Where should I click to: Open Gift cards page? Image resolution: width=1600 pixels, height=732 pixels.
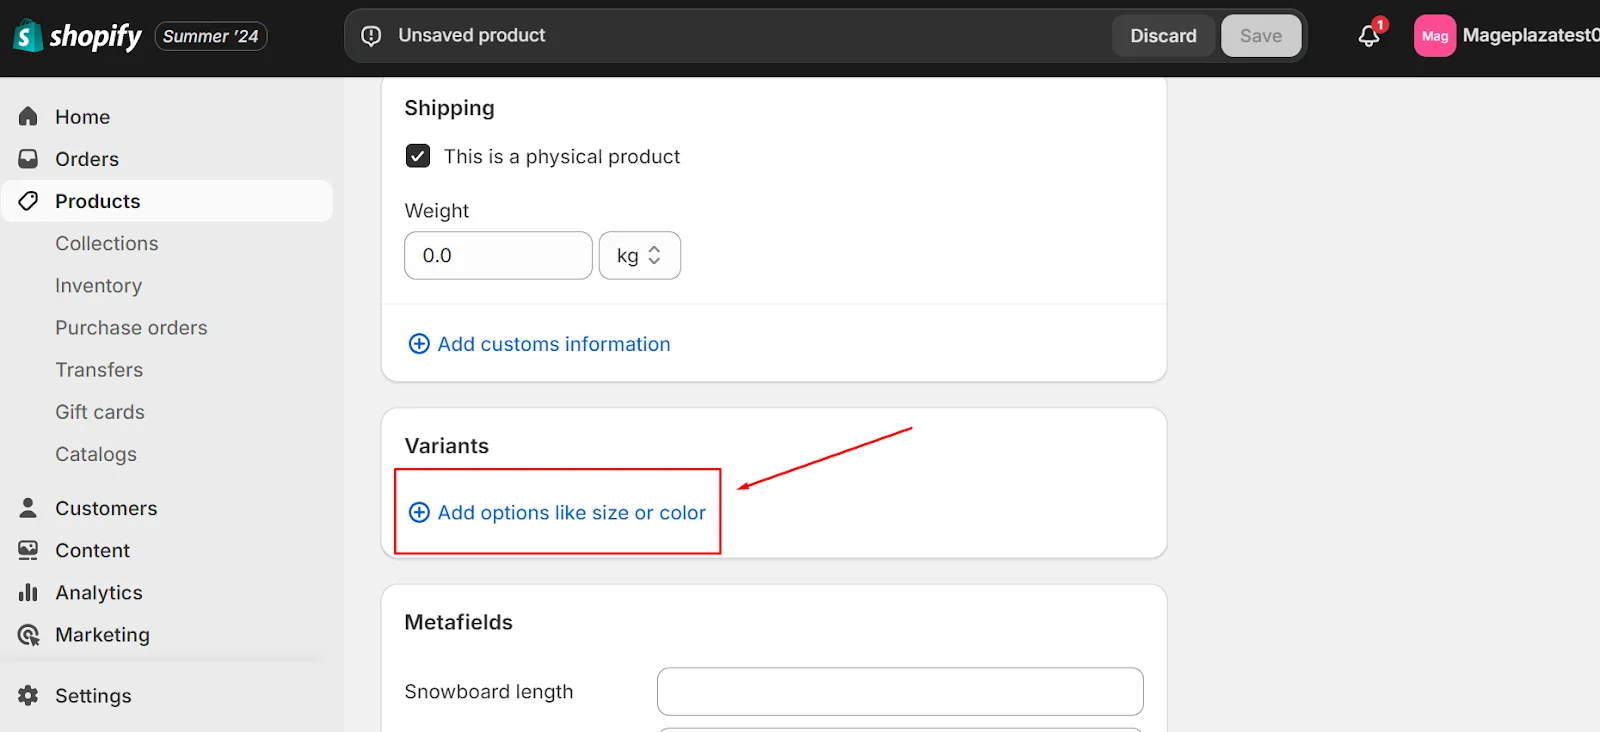tap(100, 412)
